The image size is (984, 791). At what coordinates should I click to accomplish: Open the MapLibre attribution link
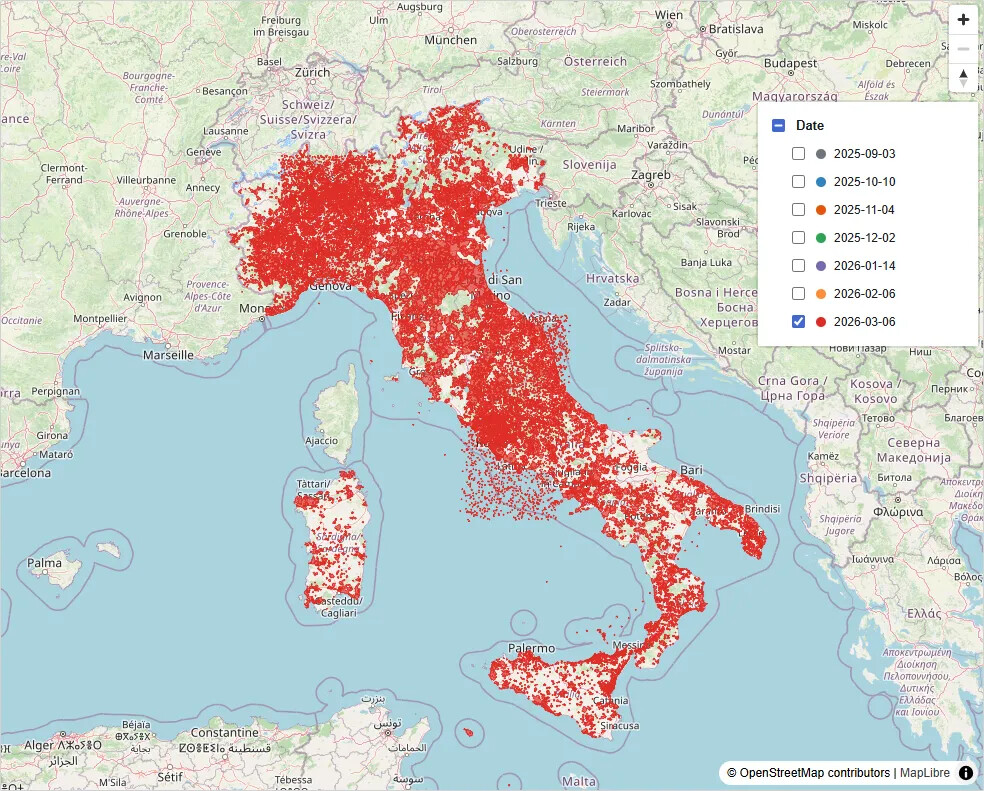click(x=924, y=773)
